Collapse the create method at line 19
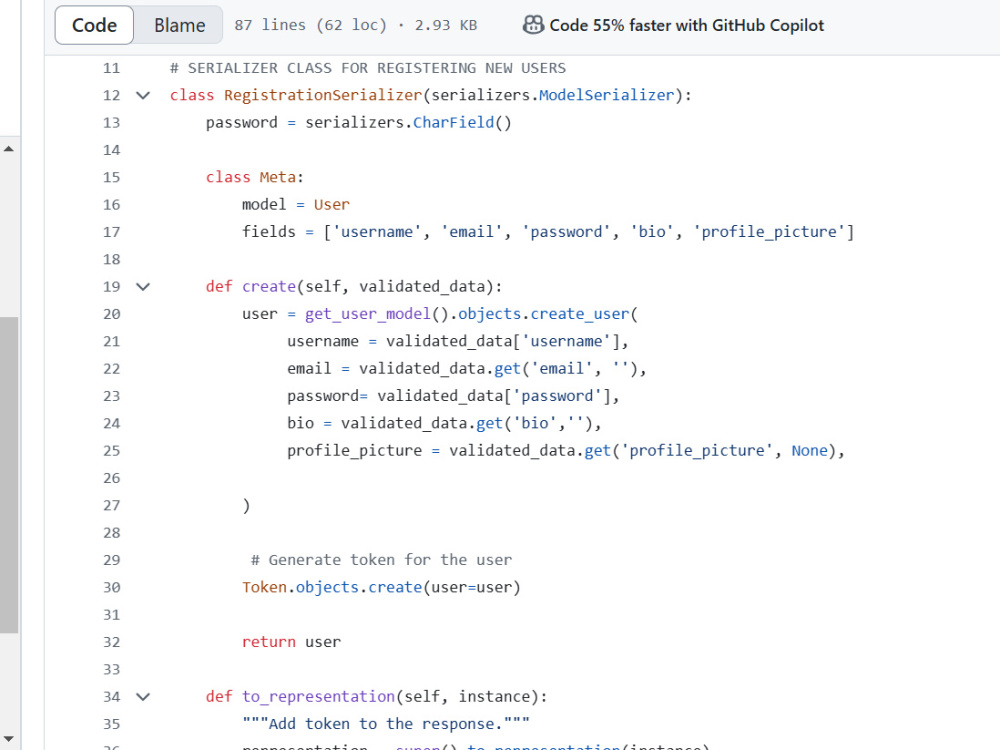The height and width of the screenshot is (750, 1000). 143,287
